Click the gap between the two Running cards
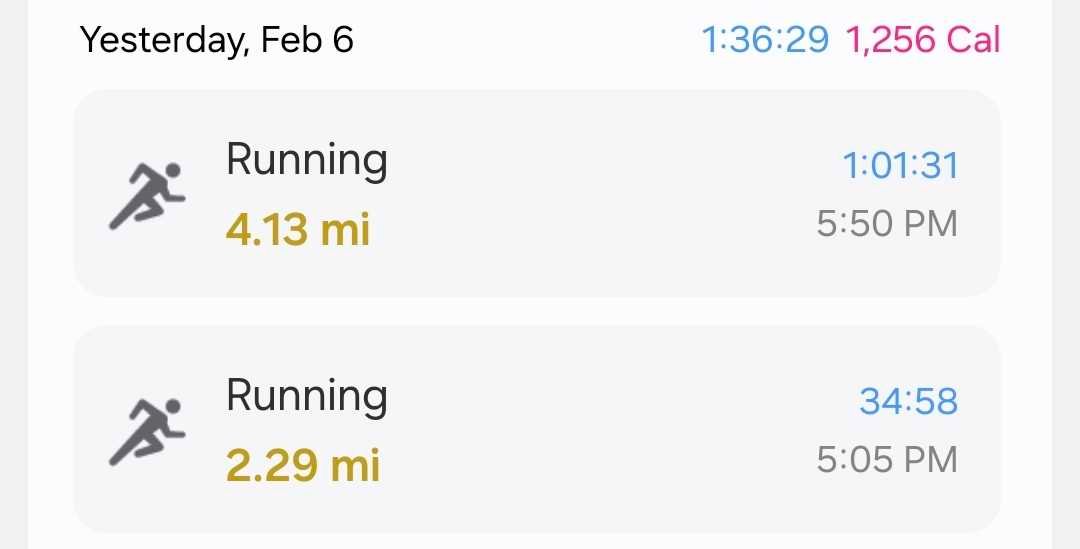Viewport: 1080px width, 549px height. [x=537, y=311]
